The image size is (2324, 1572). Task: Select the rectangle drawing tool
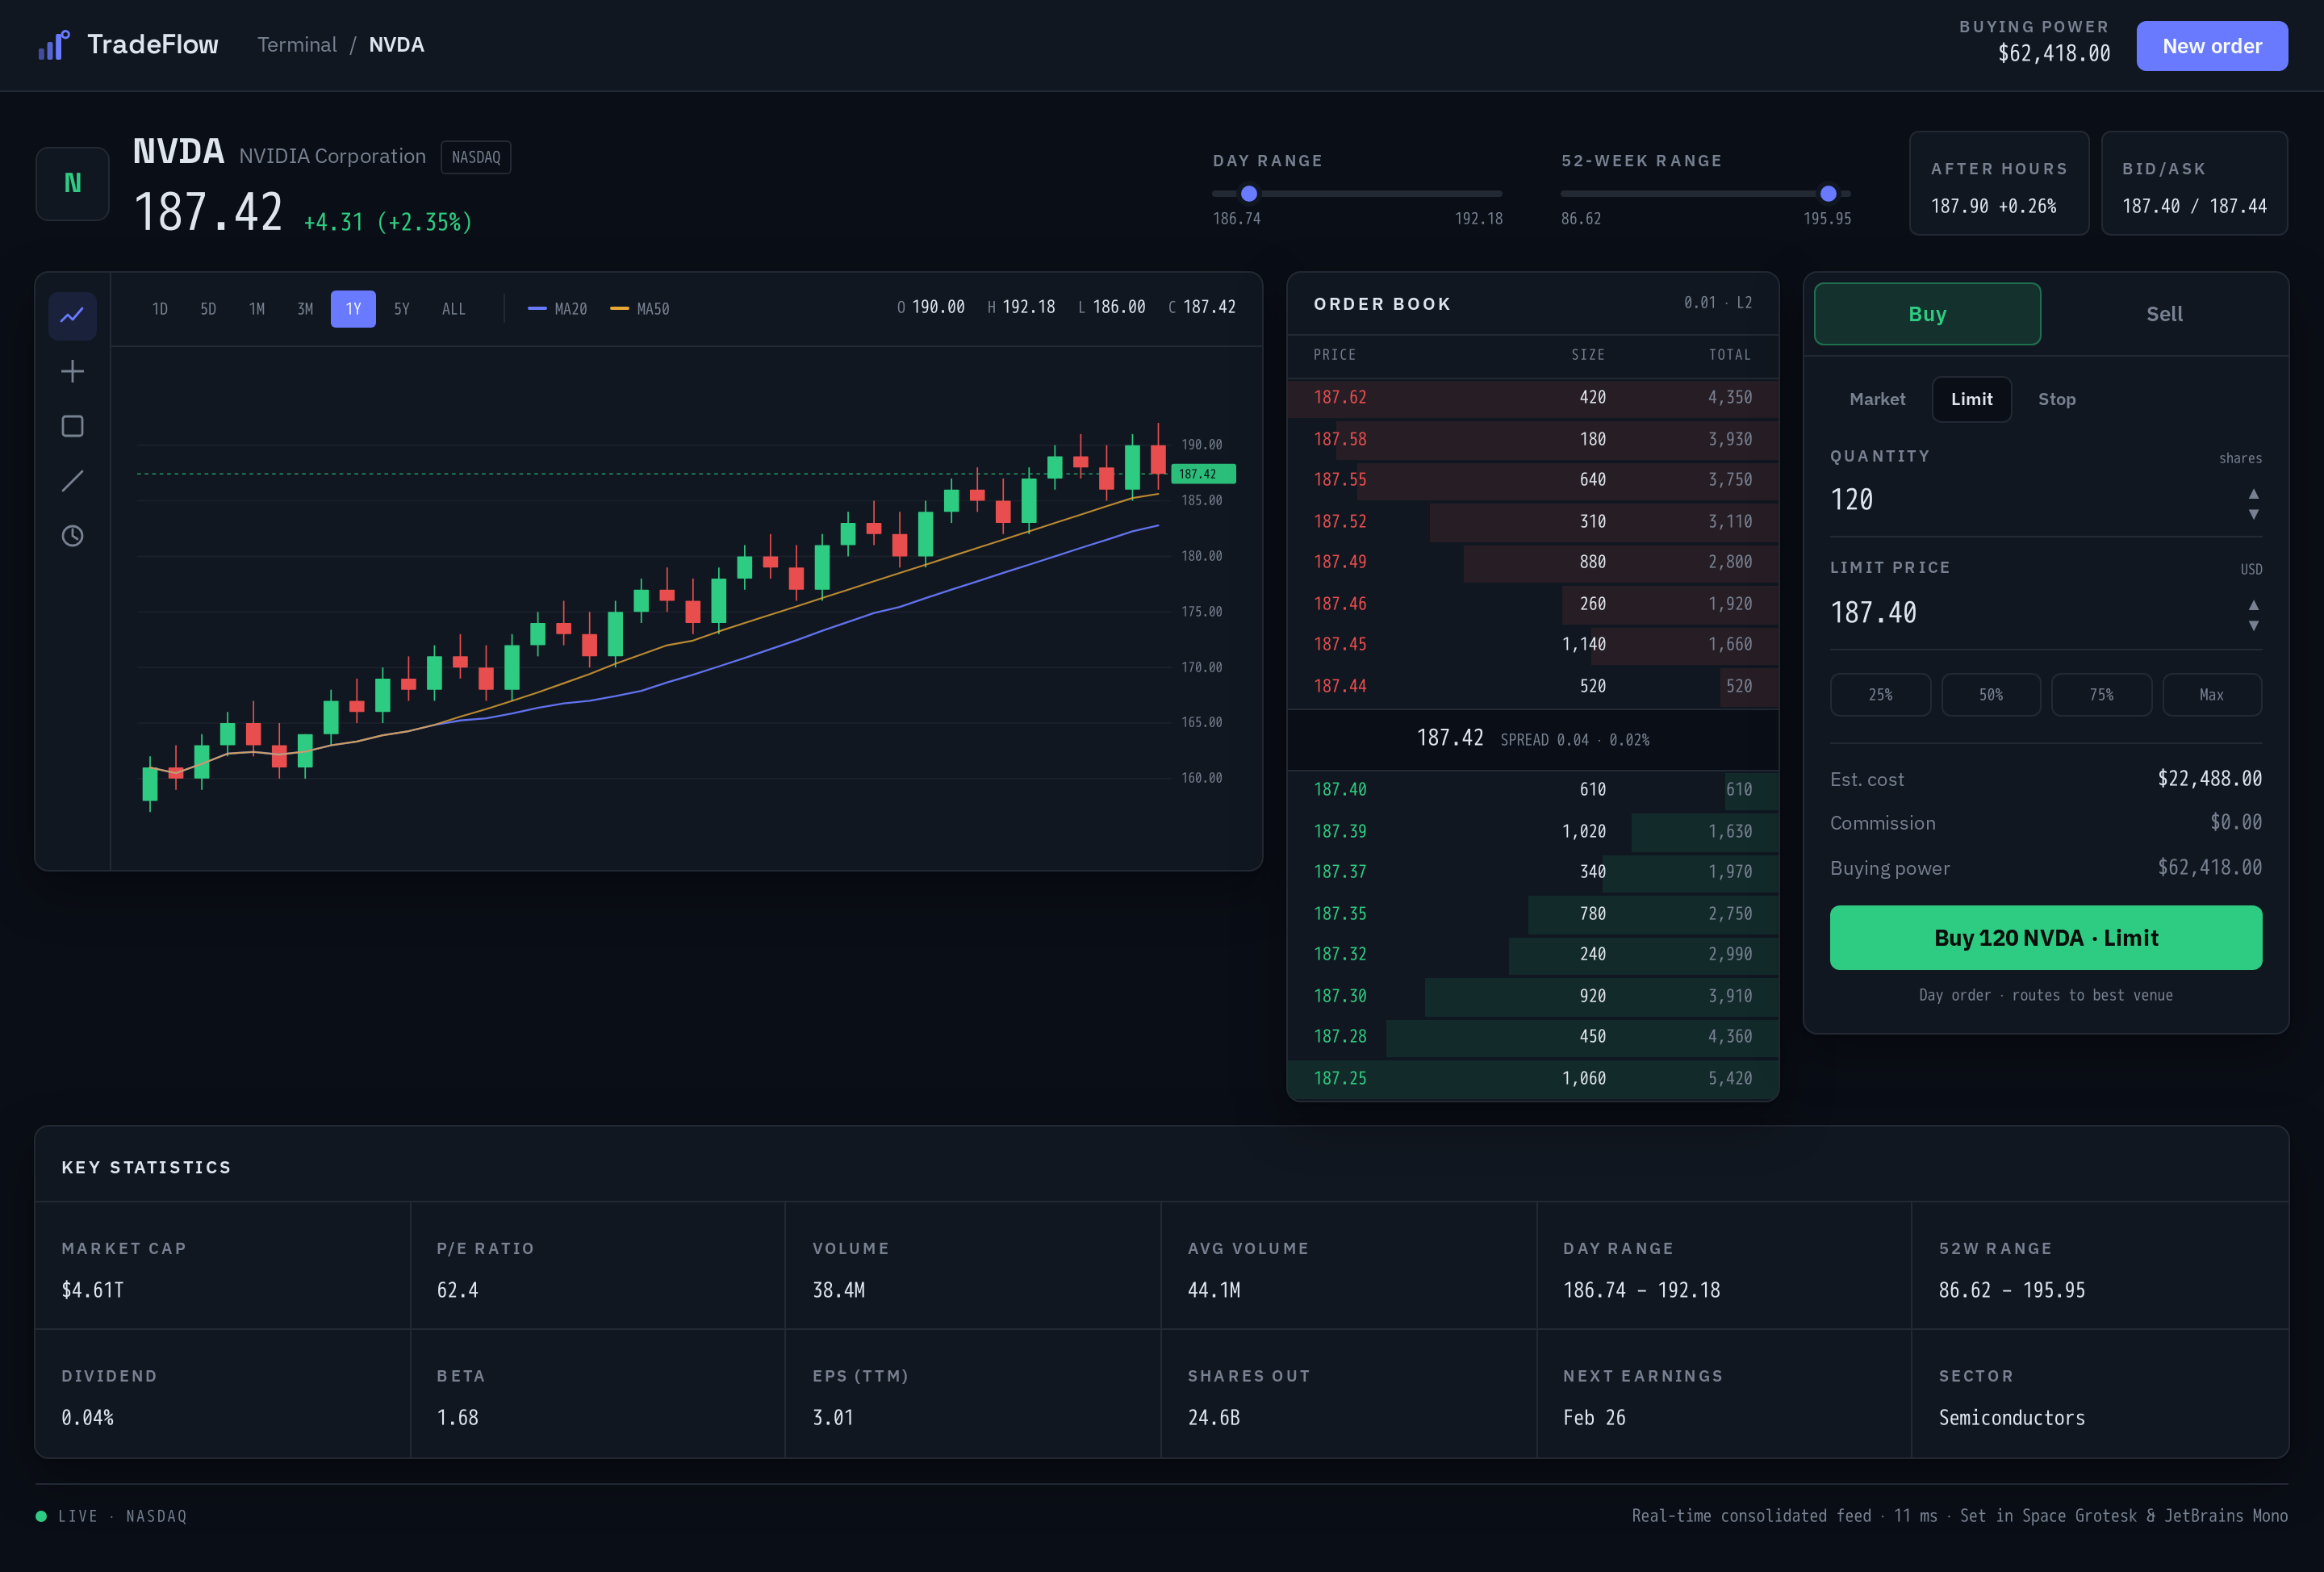click(72, 427)
